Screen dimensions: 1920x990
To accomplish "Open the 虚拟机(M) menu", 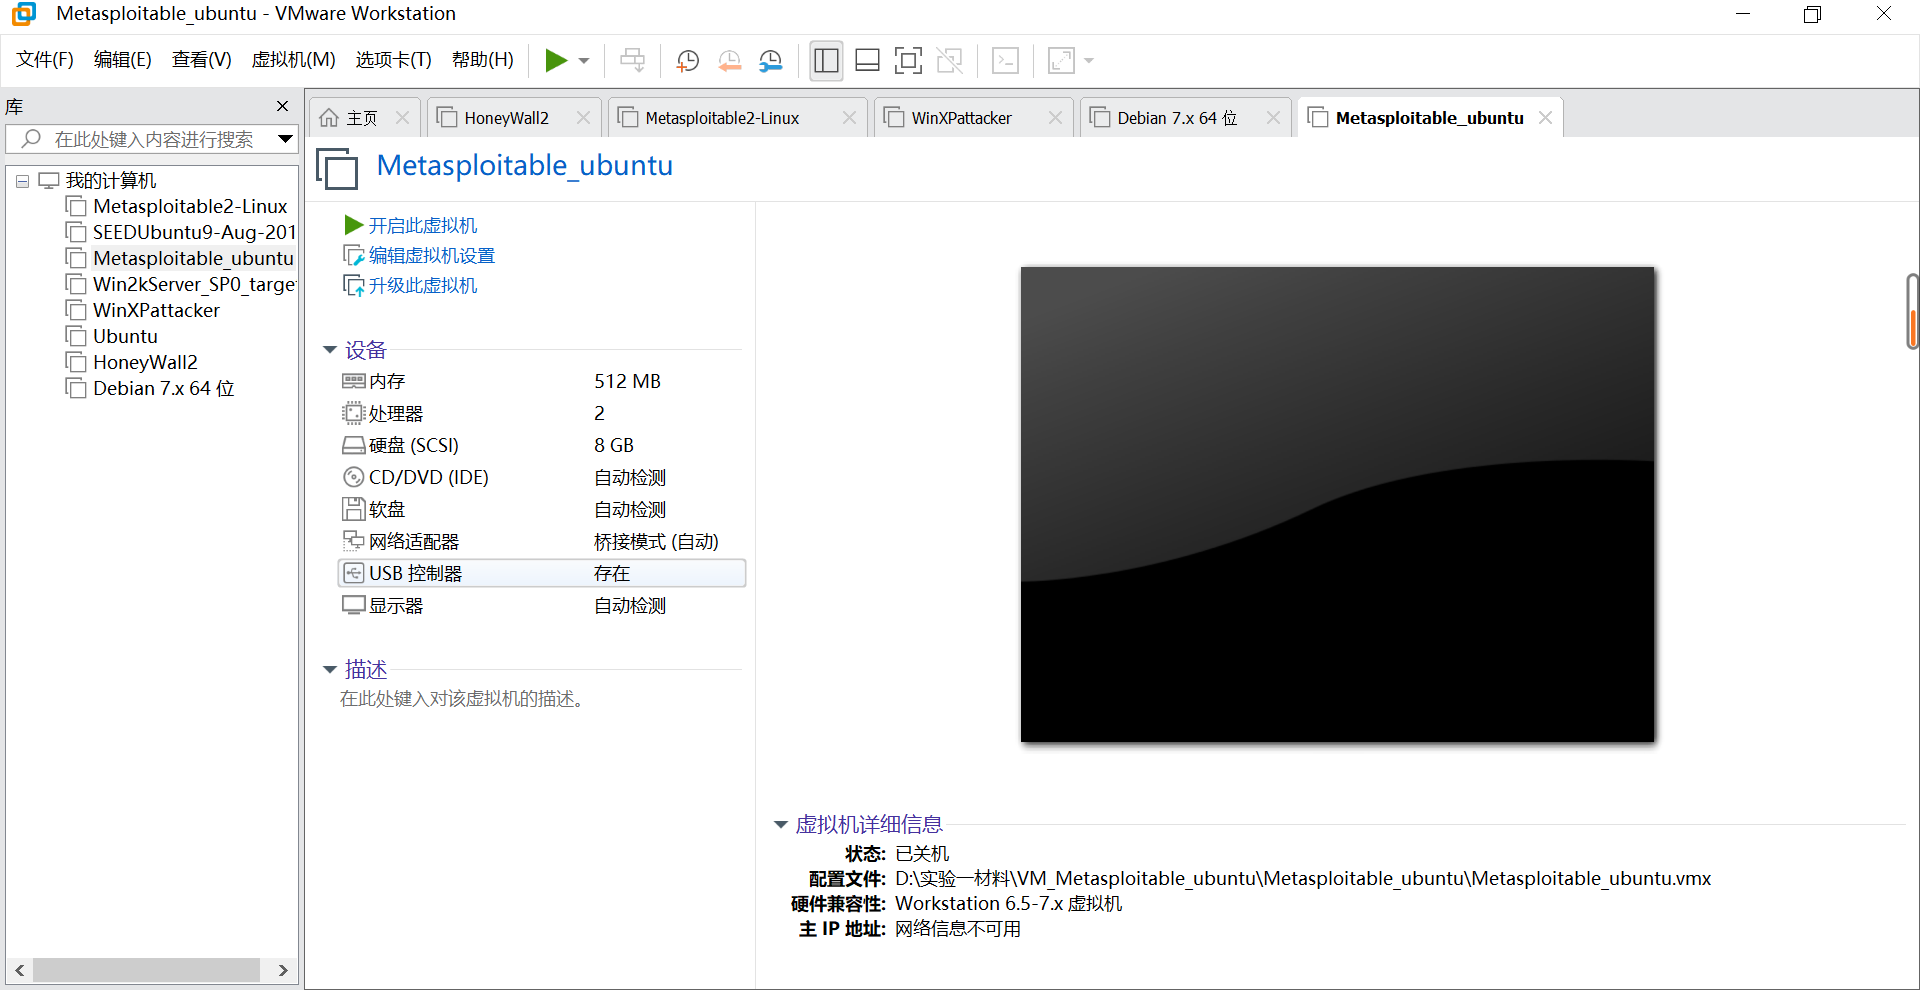I will pos(293,60).
